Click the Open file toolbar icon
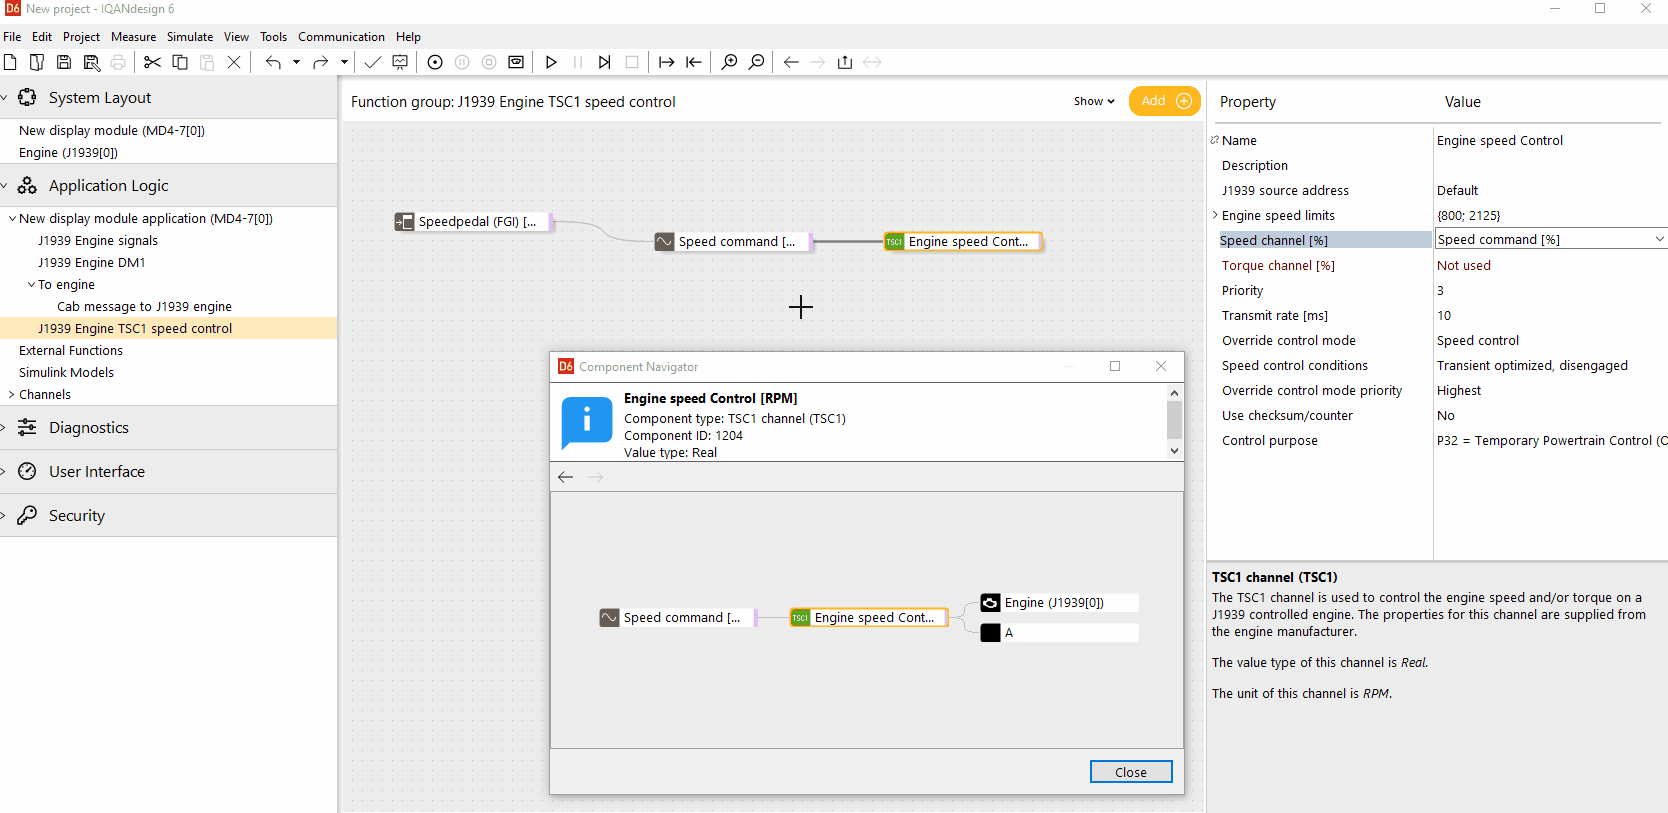The height and width of the screenshot is (813, 1668). coord(37,62)
